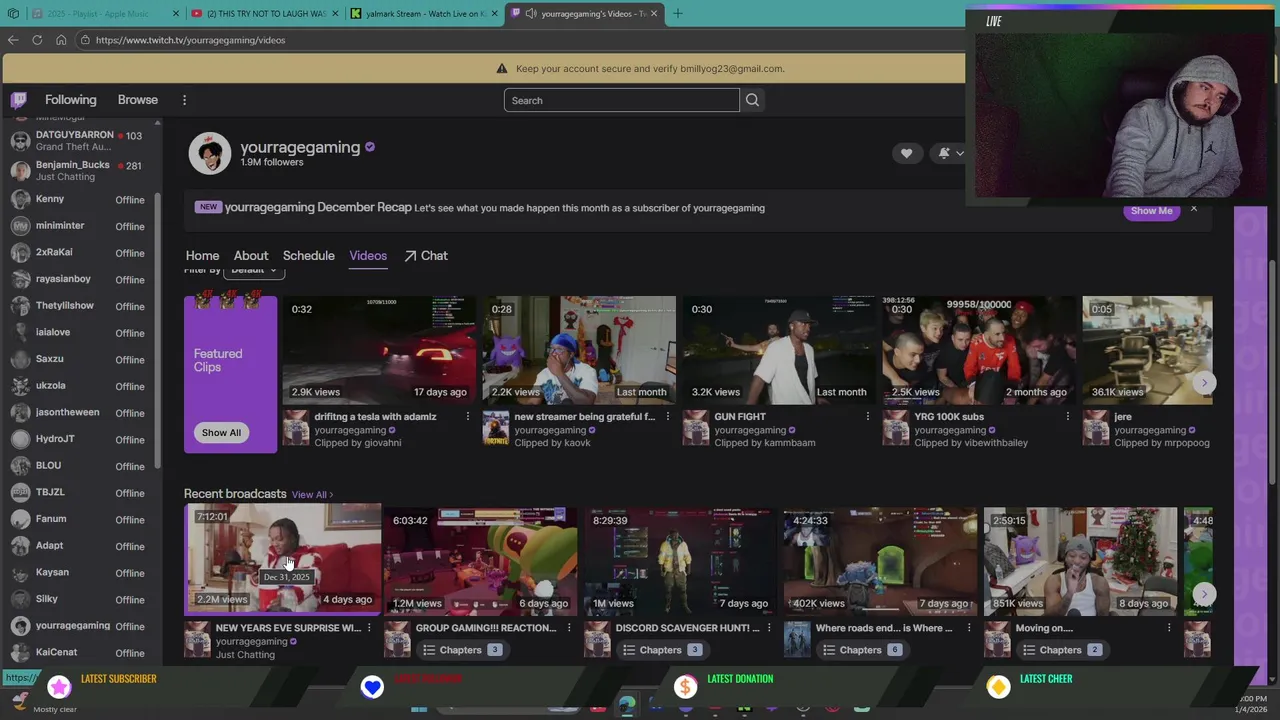Open a new browser tab with the plus
This screenshot has height=720, width=1280.
click(678, 14)
